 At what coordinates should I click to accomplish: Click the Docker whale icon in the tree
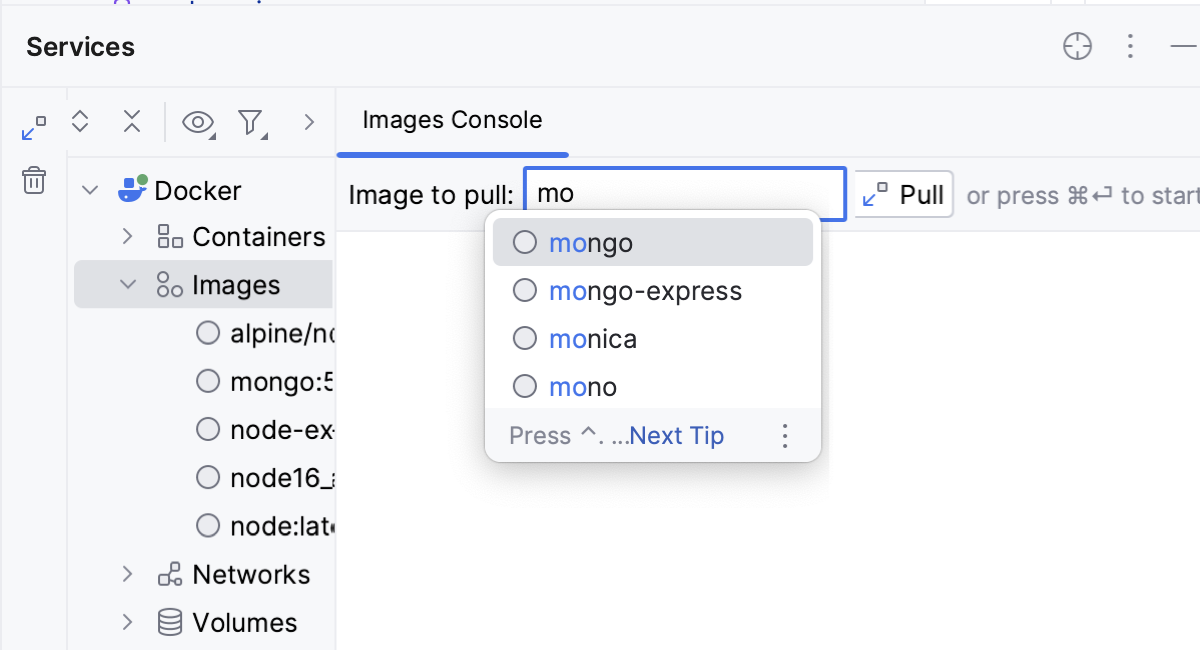tap(133, 189)
